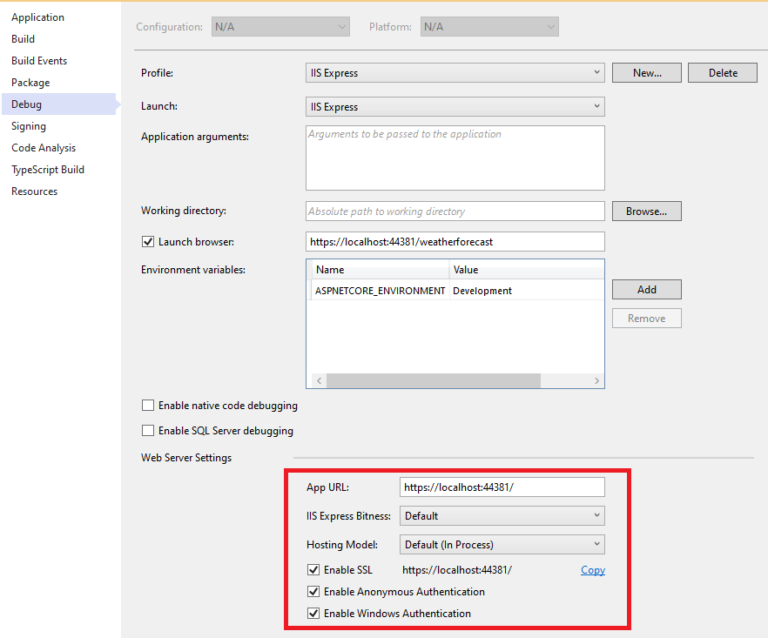
Task: Click the App URL text field
Action: click(501, 487)
